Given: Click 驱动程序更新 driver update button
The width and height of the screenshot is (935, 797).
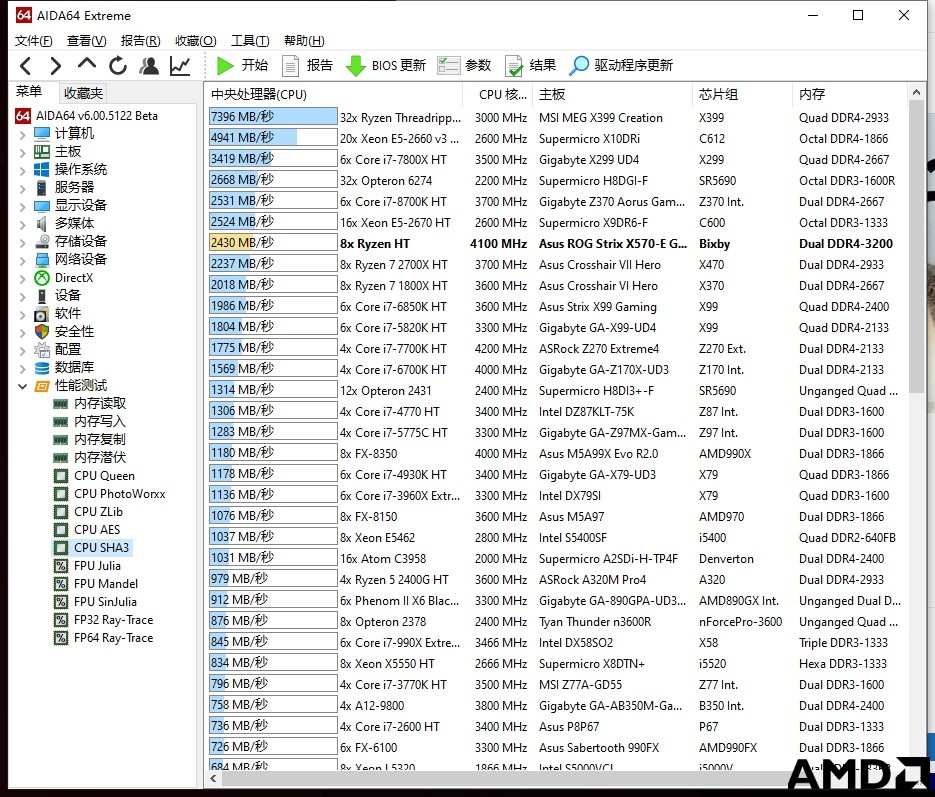Looking at the screenshot, I should point(621,66).
